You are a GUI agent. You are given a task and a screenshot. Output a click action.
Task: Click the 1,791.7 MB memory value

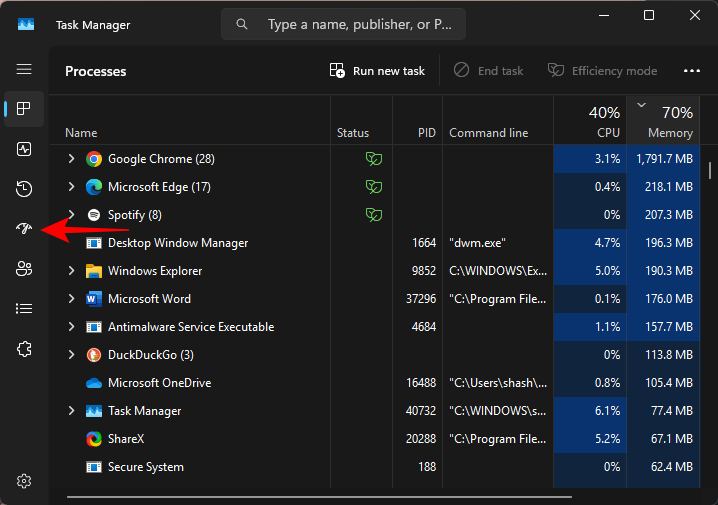(664, 159)
